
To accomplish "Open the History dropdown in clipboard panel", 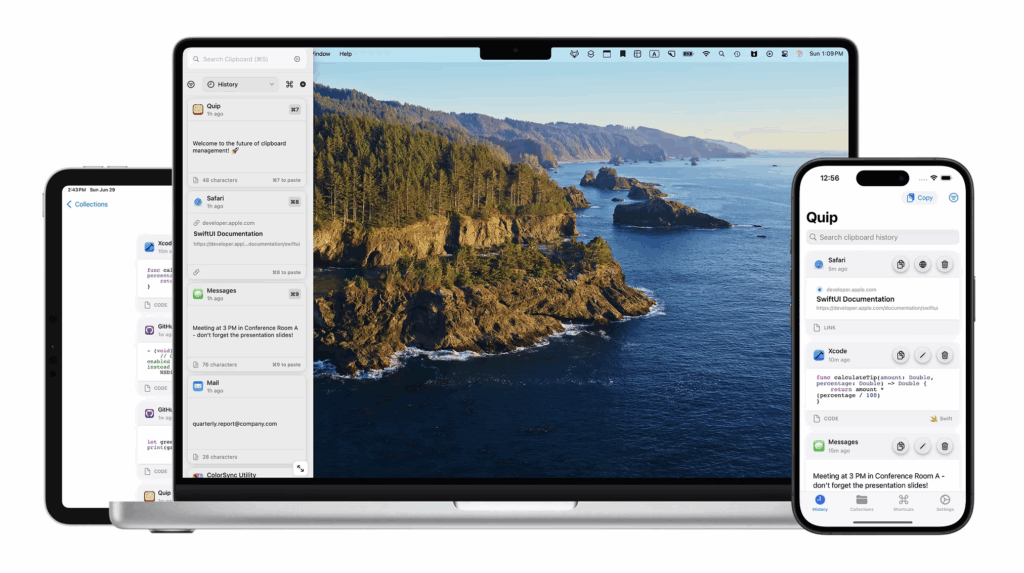I will [x=240, y=84].
